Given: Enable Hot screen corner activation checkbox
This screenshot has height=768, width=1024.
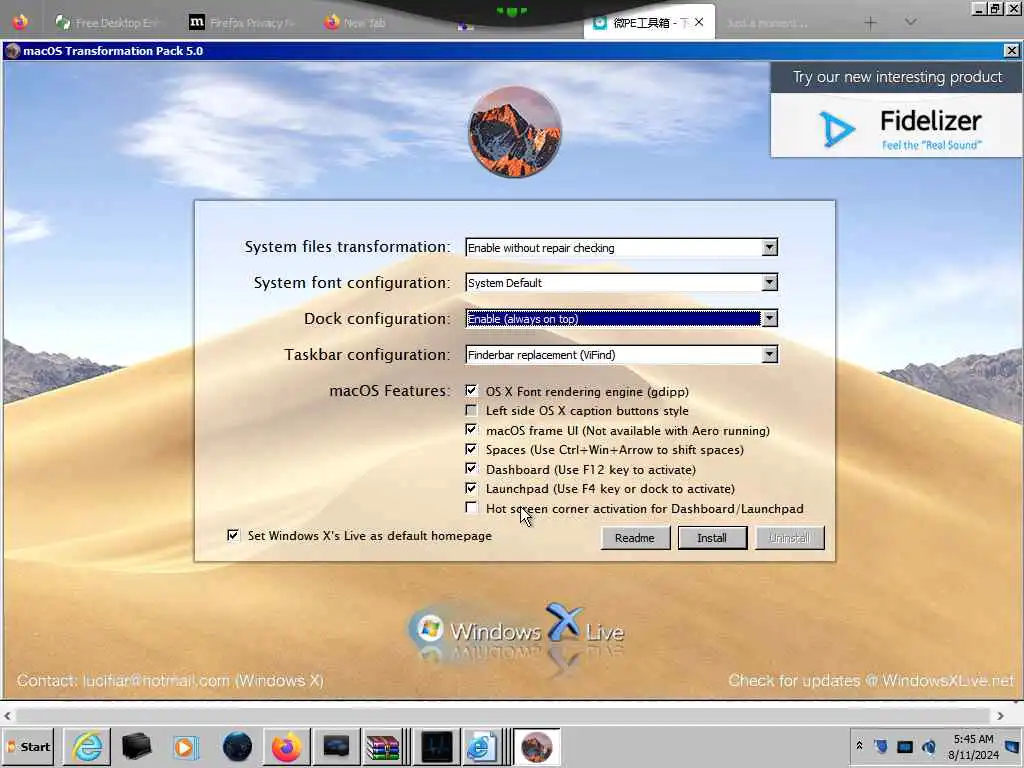Looking at the screenshot, I should click(x=471, y=507).
